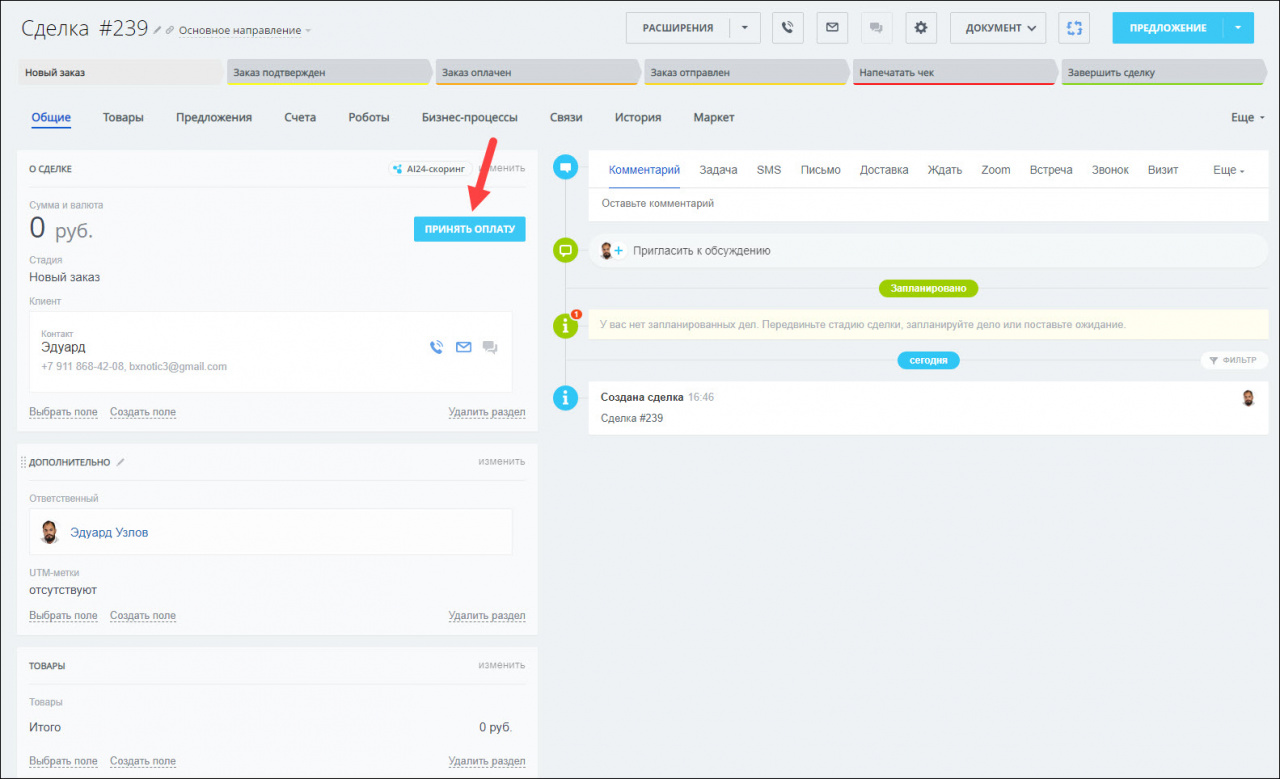
Task: Call contact Эдуард via phone icon
Action: 436,348
